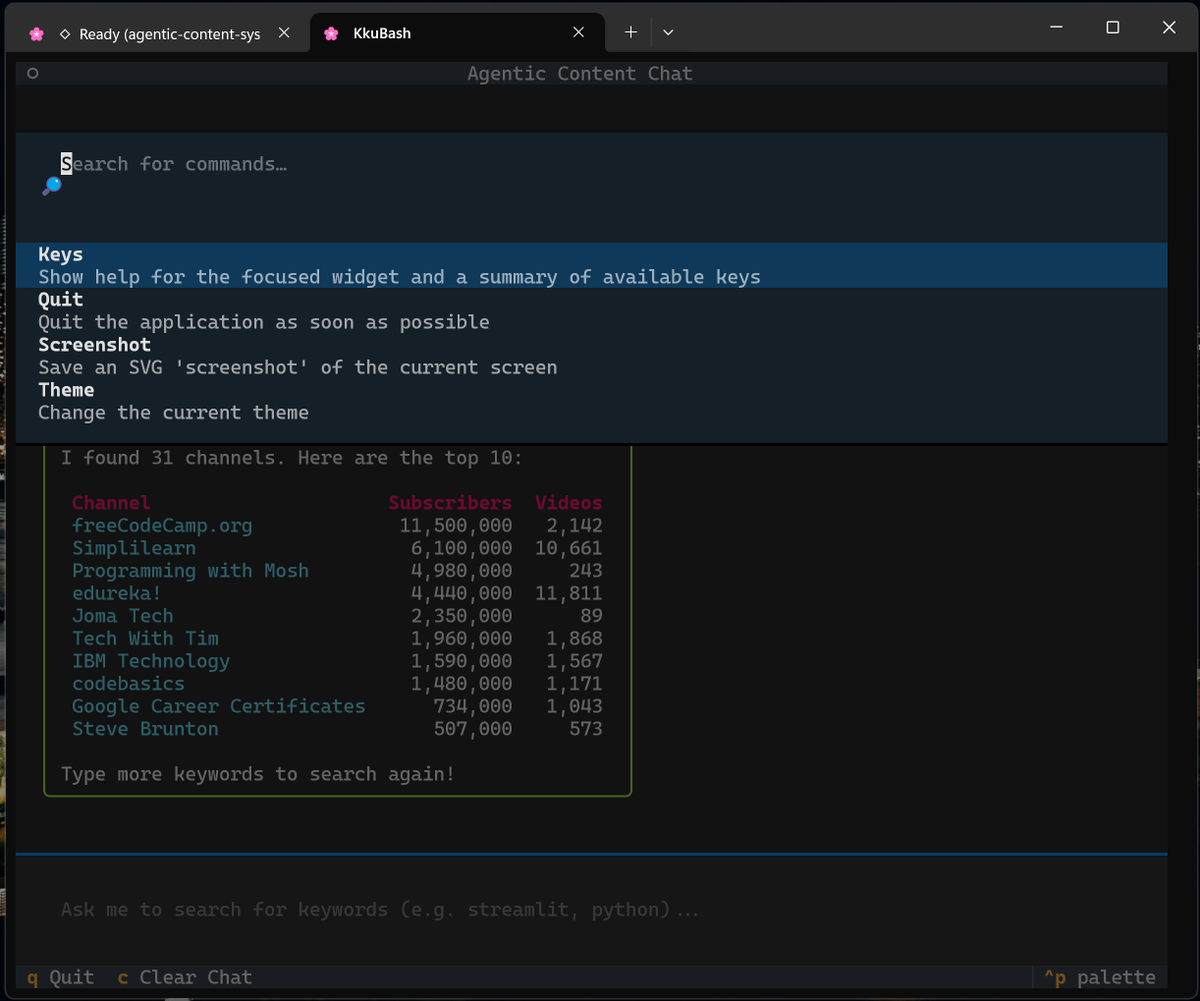Click the 11,500,000 subscribers value
The height and width of the screenshot is (1001, 1200).
[456, 525]
